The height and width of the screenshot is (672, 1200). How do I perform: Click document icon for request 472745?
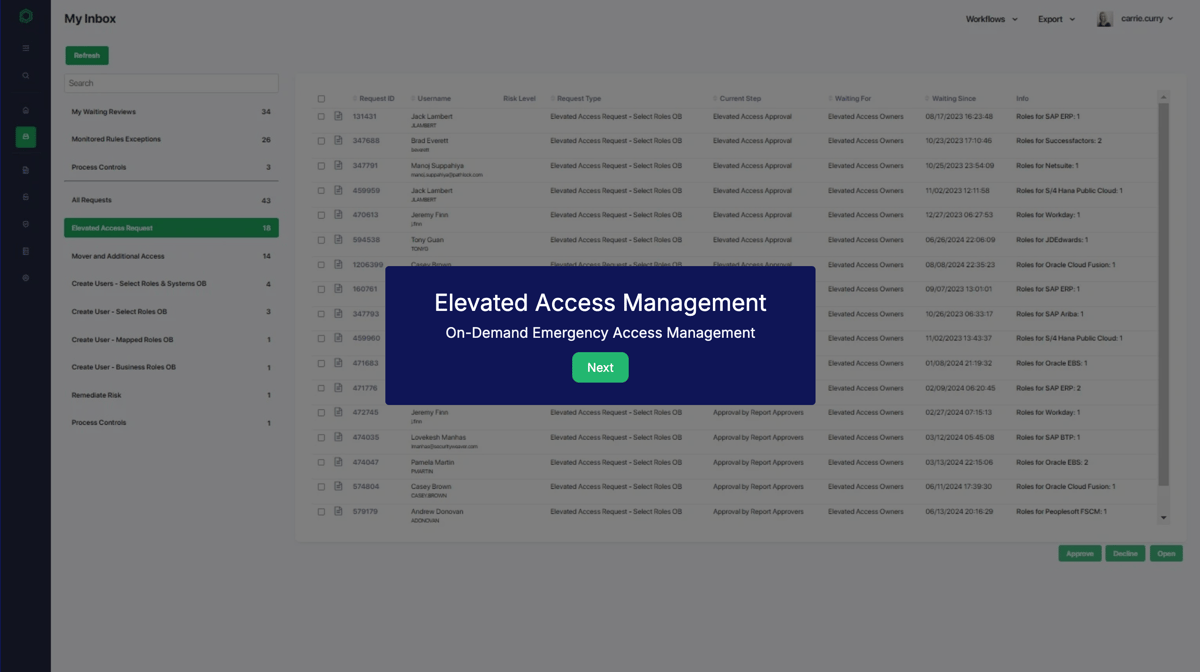(x=338, y=412)
